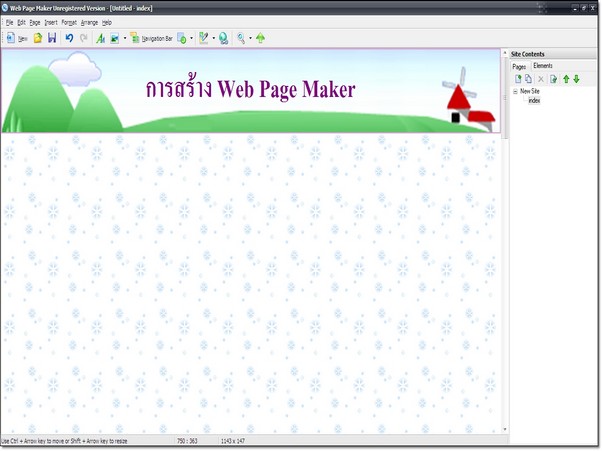Open the Arrange menu
This screenshot has height=451, width=602.
click(89, 23)
